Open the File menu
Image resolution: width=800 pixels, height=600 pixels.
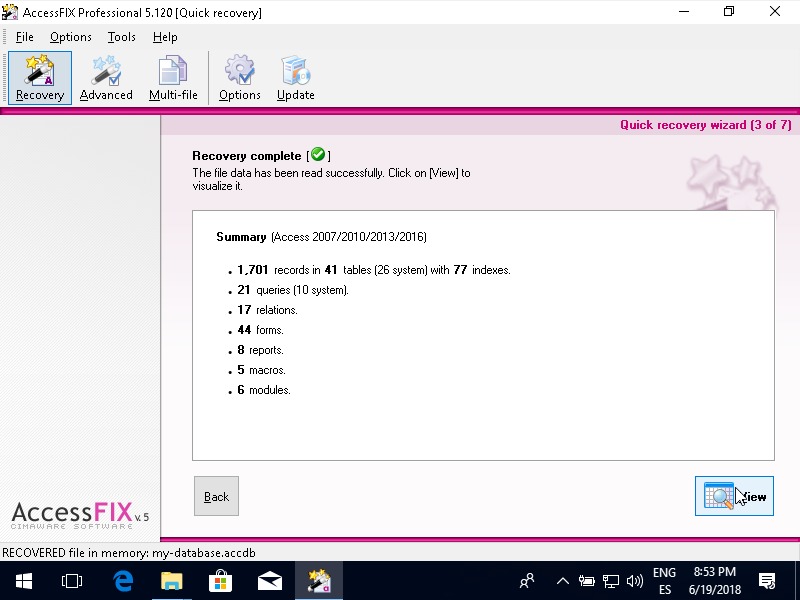coord(25,37)
